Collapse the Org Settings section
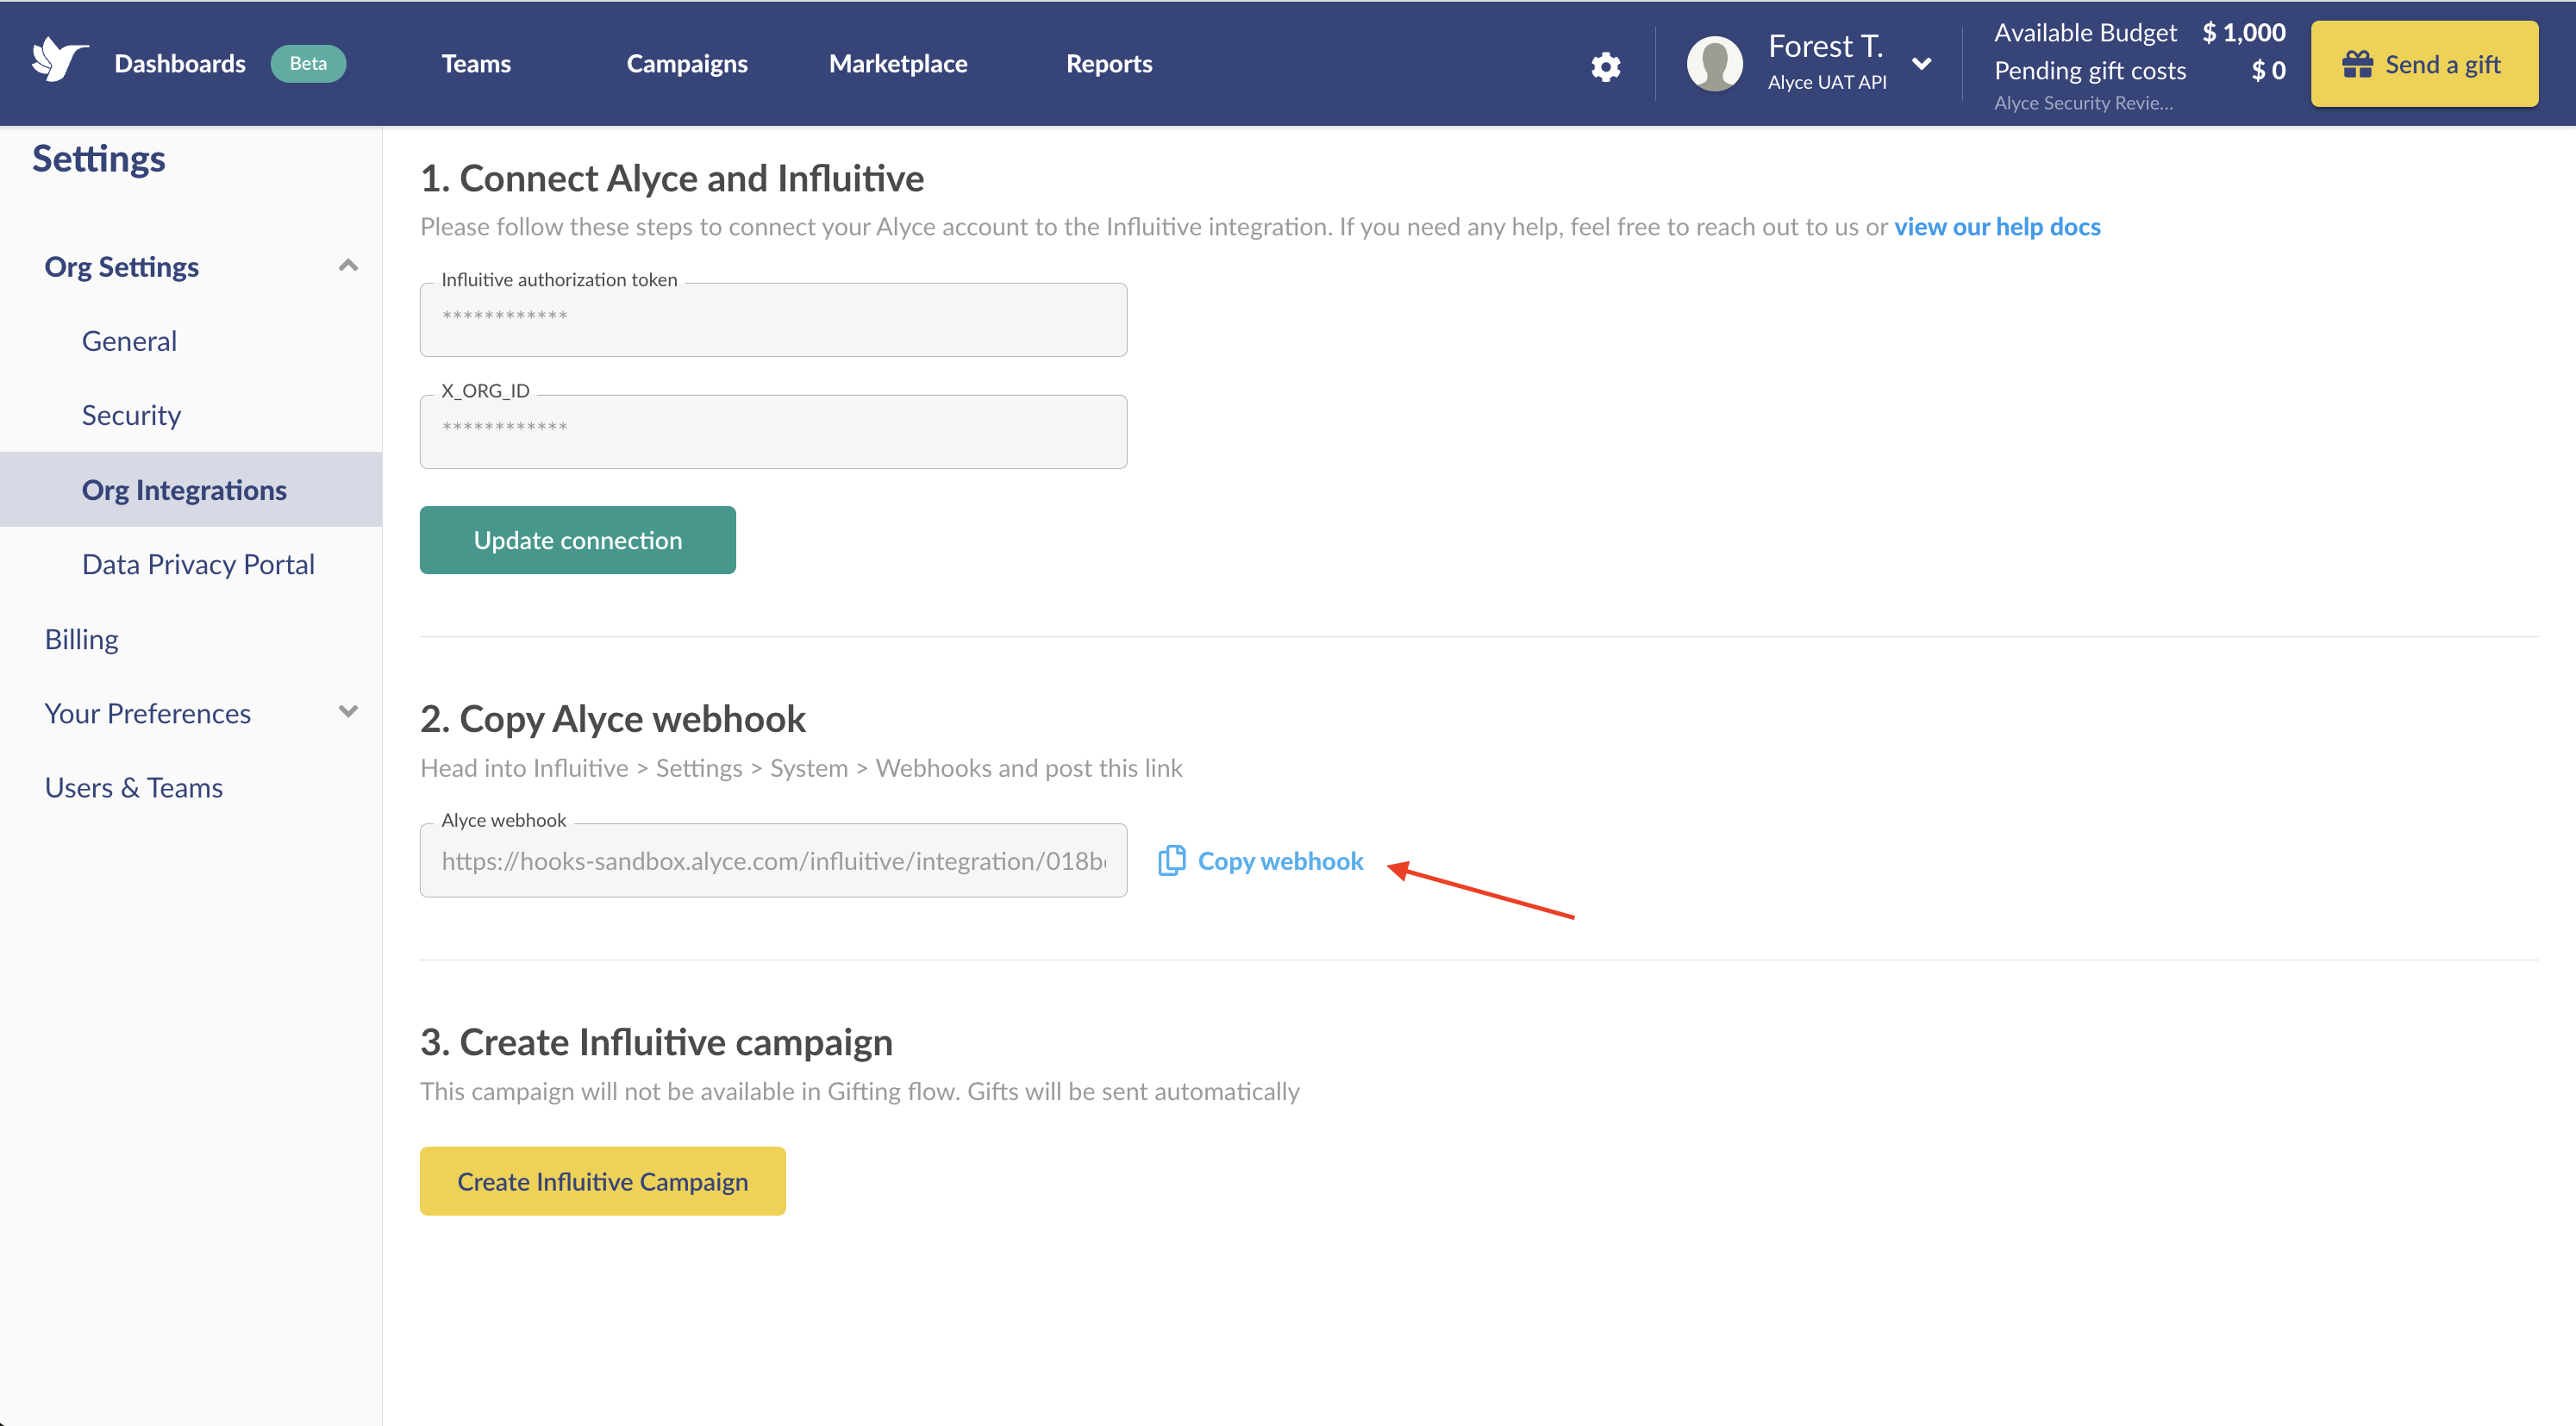The height and width of the screenshot is (1426, 2576). [348, 265]
